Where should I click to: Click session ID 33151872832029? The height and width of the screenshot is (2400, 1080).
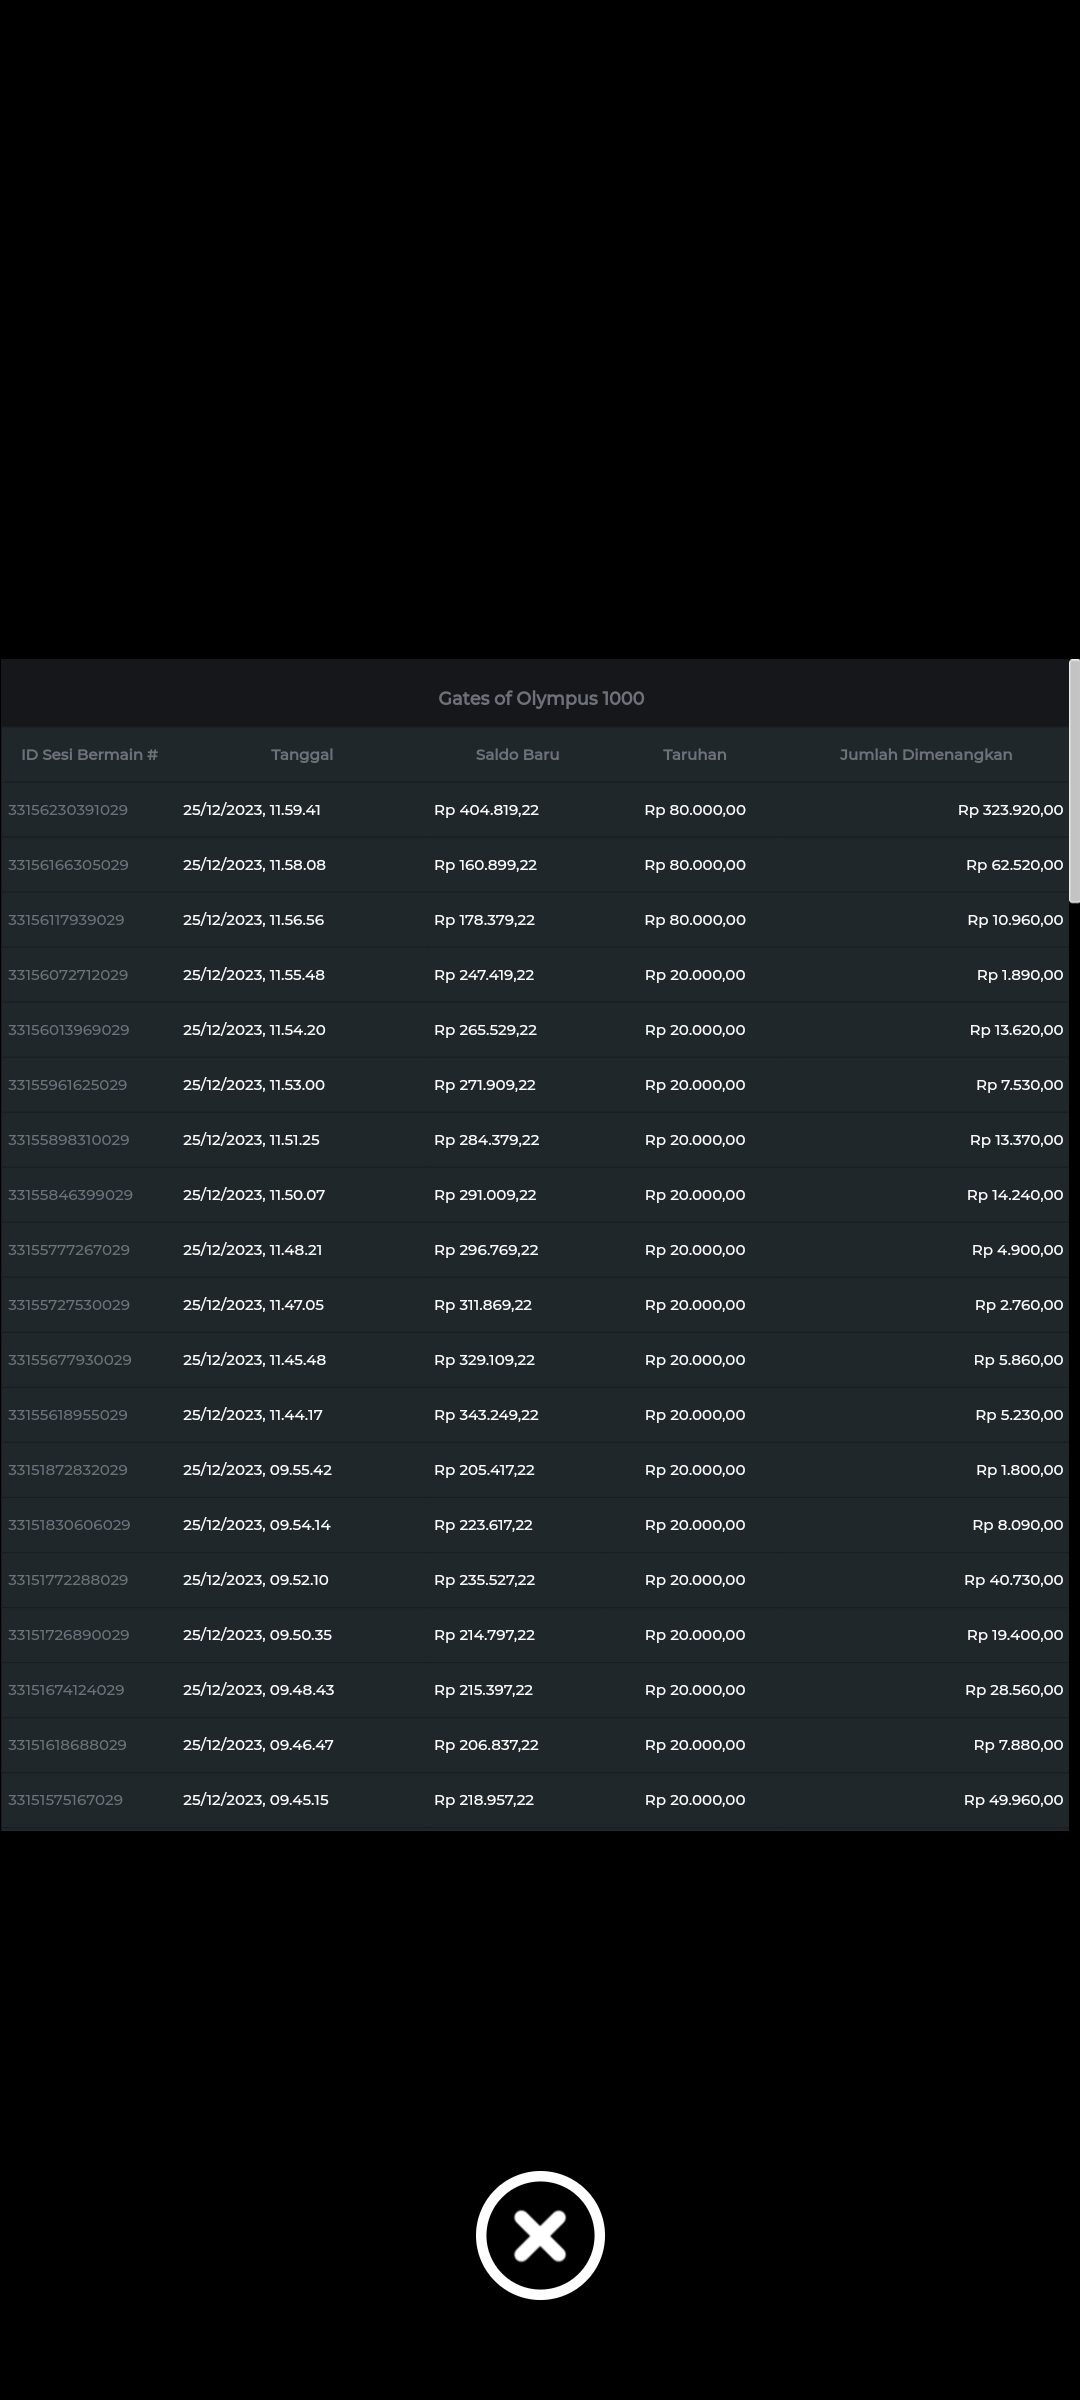tap(68, 1470)
